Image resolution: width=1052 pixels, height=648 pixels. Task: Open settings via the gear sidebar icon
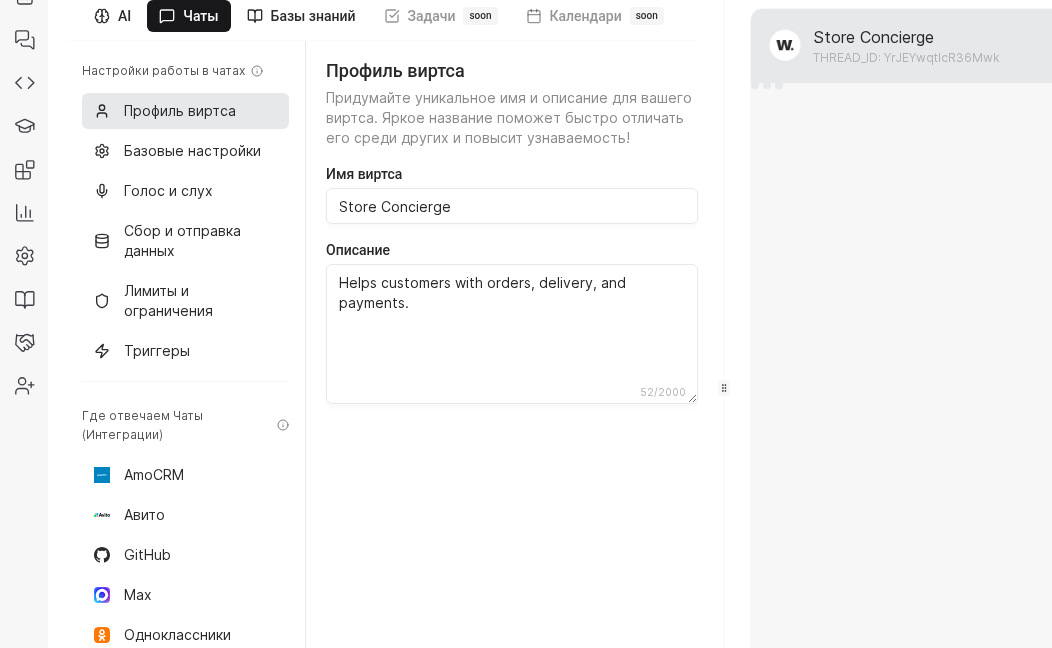coord(24,256)
